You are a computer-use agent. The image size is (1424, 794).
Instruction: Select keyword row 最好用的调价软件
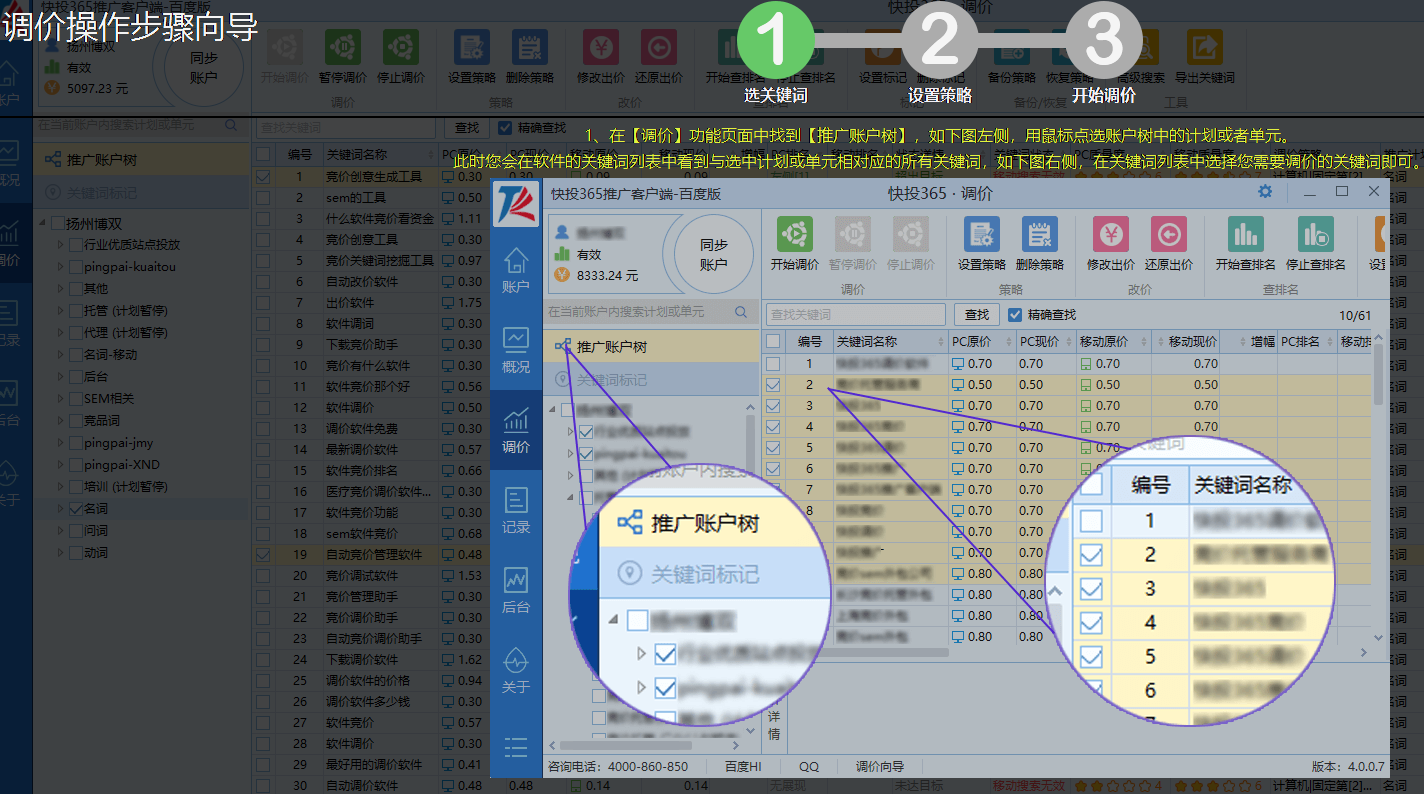tap(374, 764)
